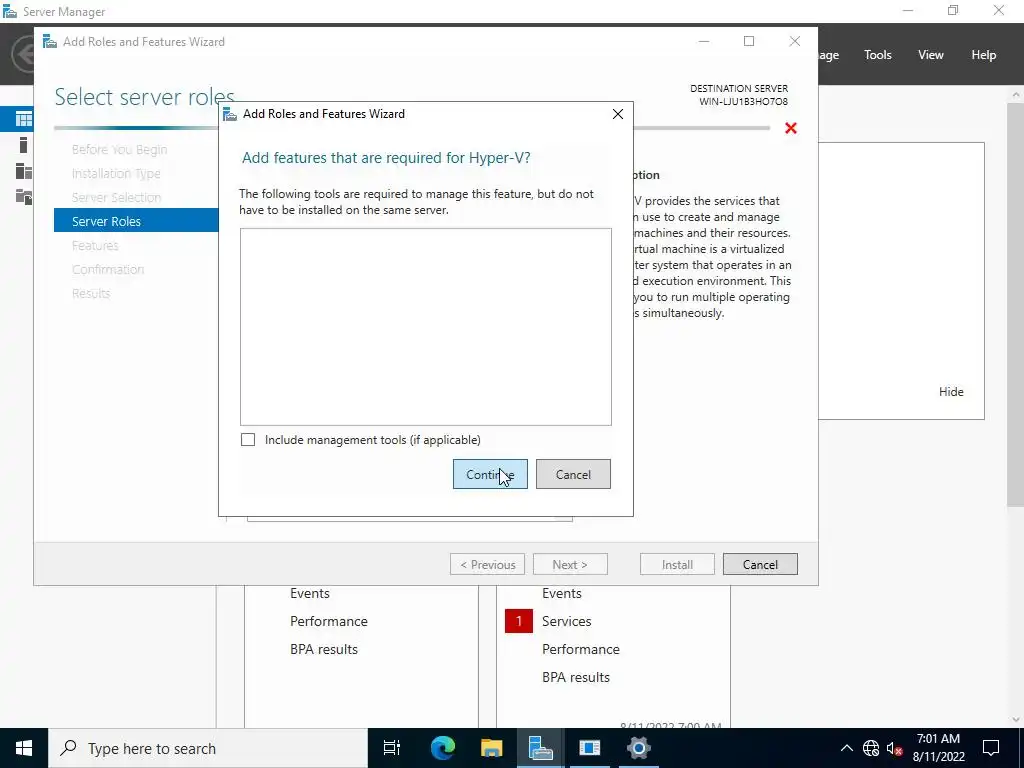Screen dimensions: 1024x768
Task: Open the Help menu in Server Manager
Action: [x=983, y=55]
